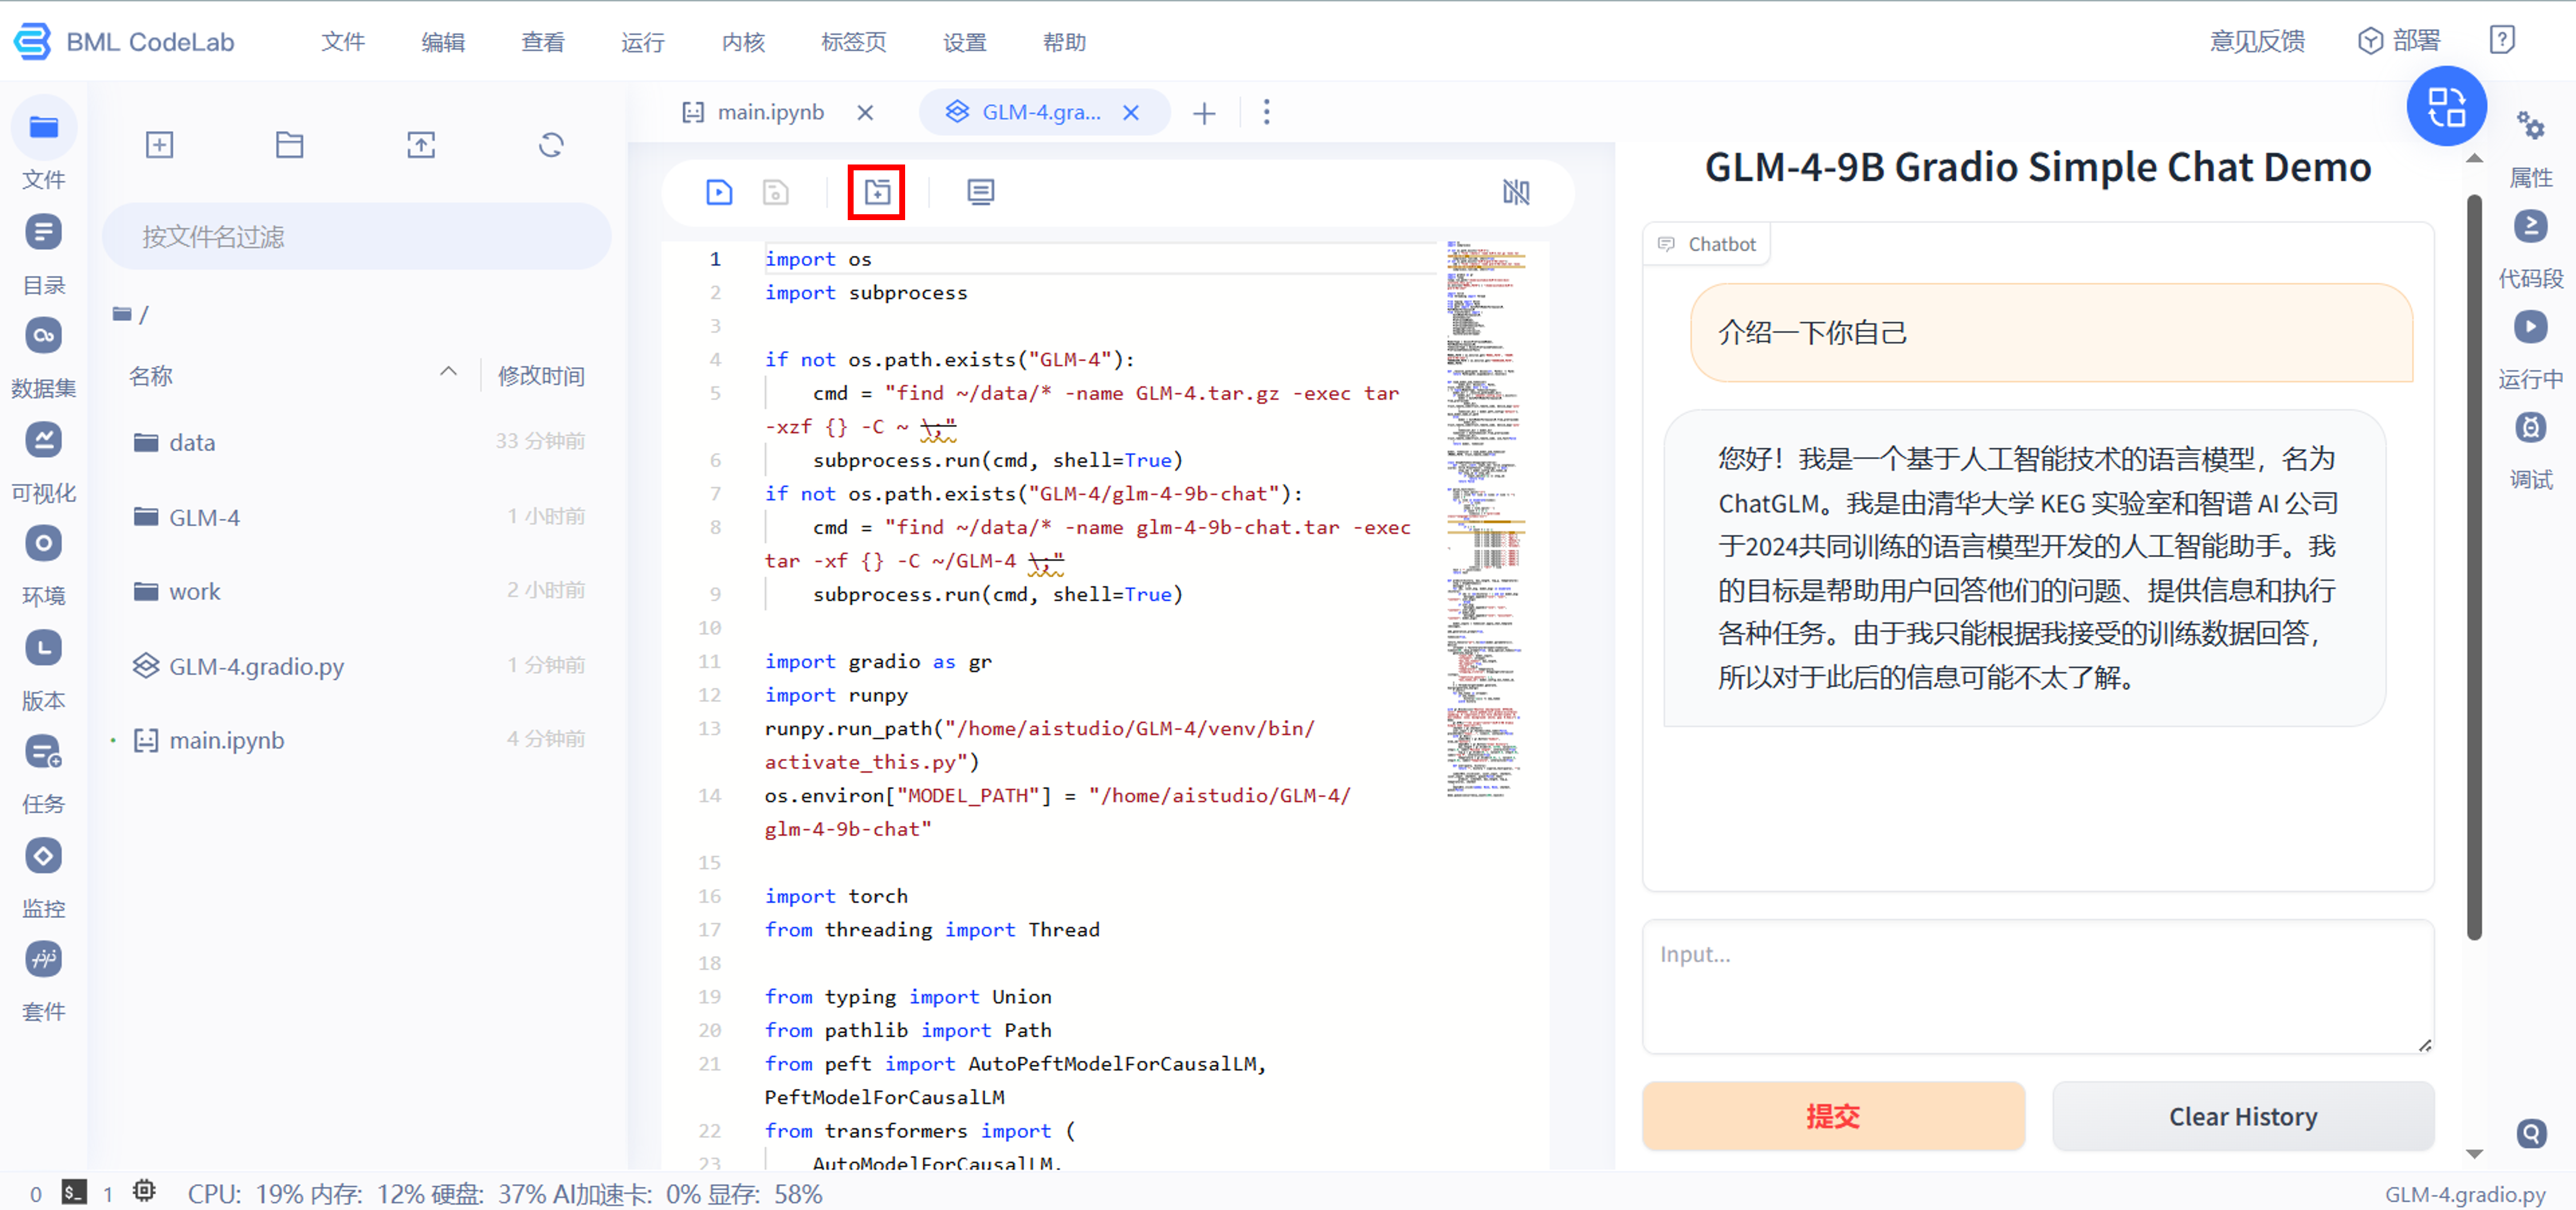2576x1210 pixels.
Task: Close the GLM-4.gra... tab
Action: [x=1131, y=113]
